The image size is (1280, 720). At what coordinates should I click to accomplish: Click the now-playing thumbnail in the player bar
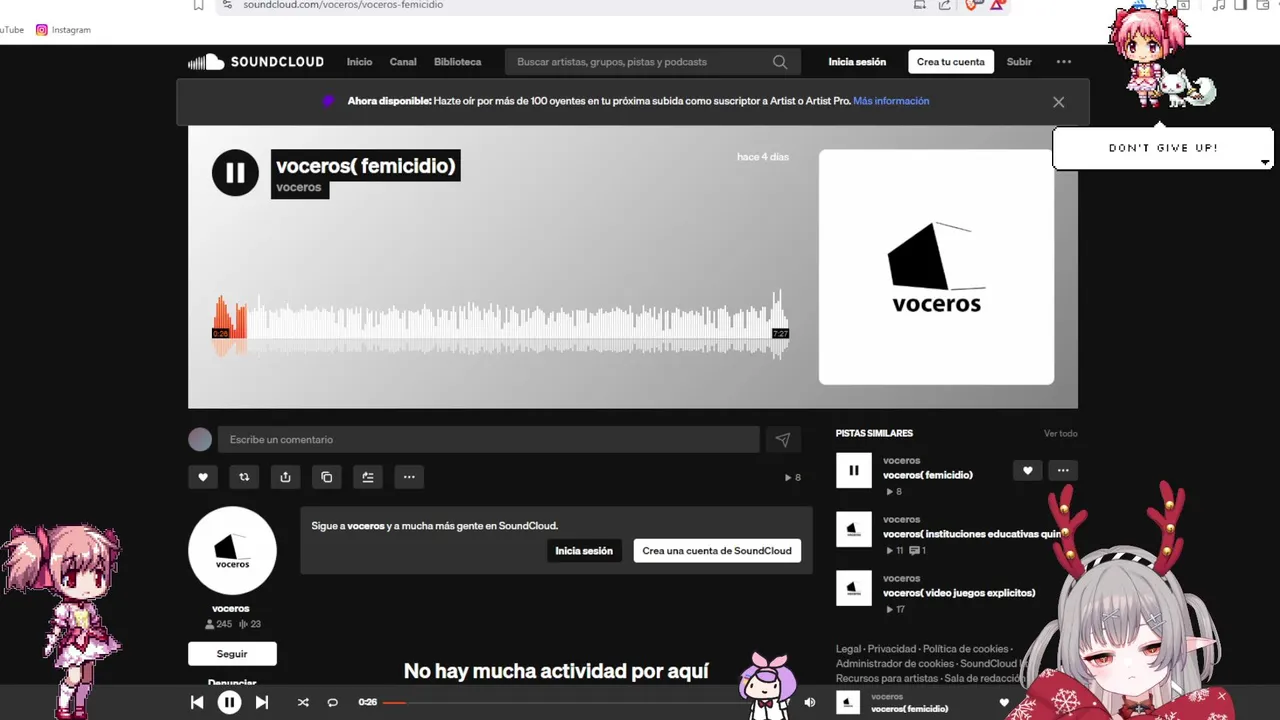pyautogui.click(x=848, y=703)
